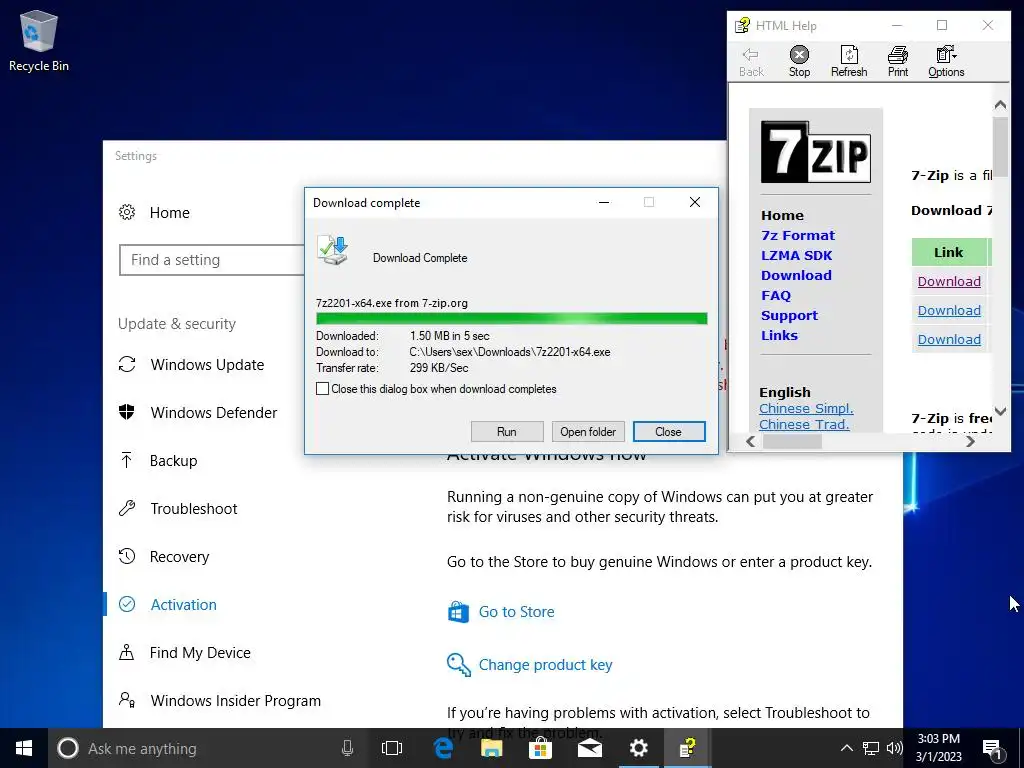
Task: Click the Download Complete drive icon
Action: pyautogui.click(x=333, y=250)
